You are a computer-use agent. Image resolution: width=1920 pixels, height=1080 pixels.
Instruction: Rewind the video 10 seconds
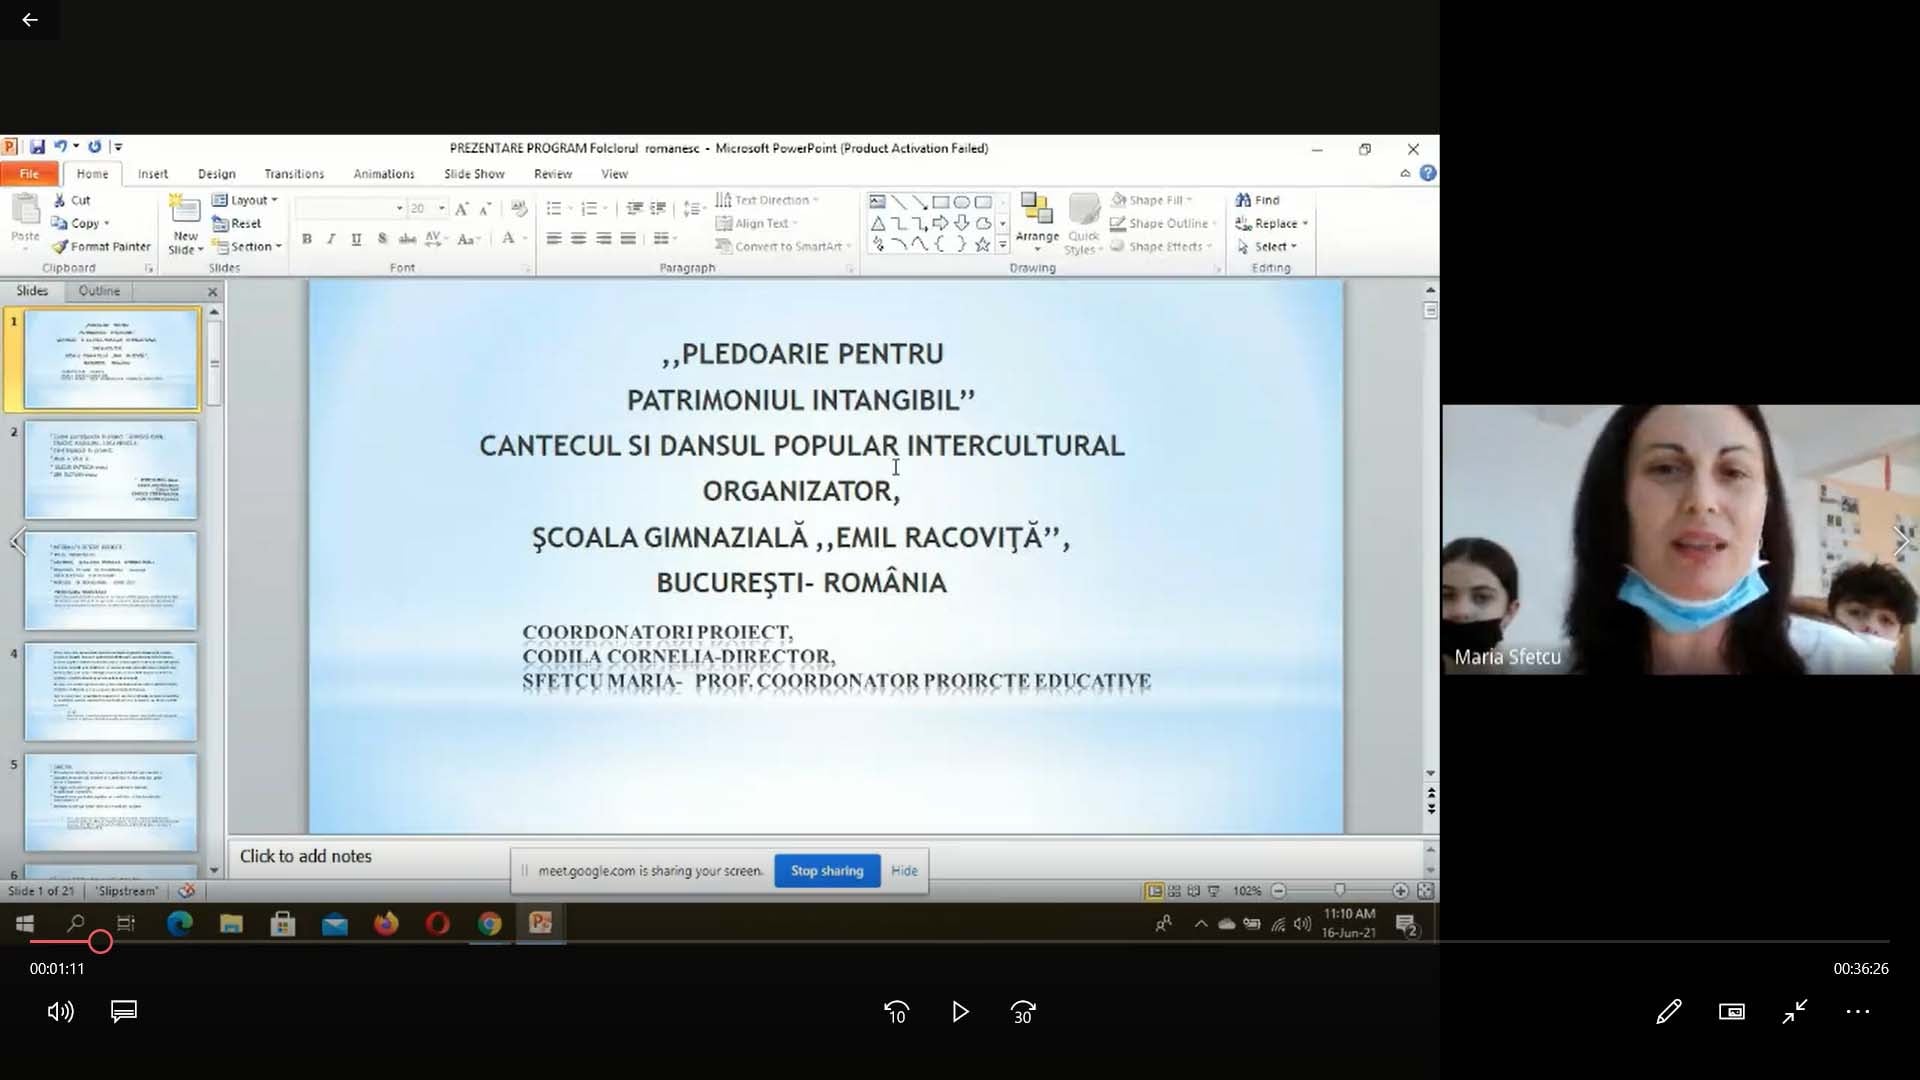tap(896, 1012)
